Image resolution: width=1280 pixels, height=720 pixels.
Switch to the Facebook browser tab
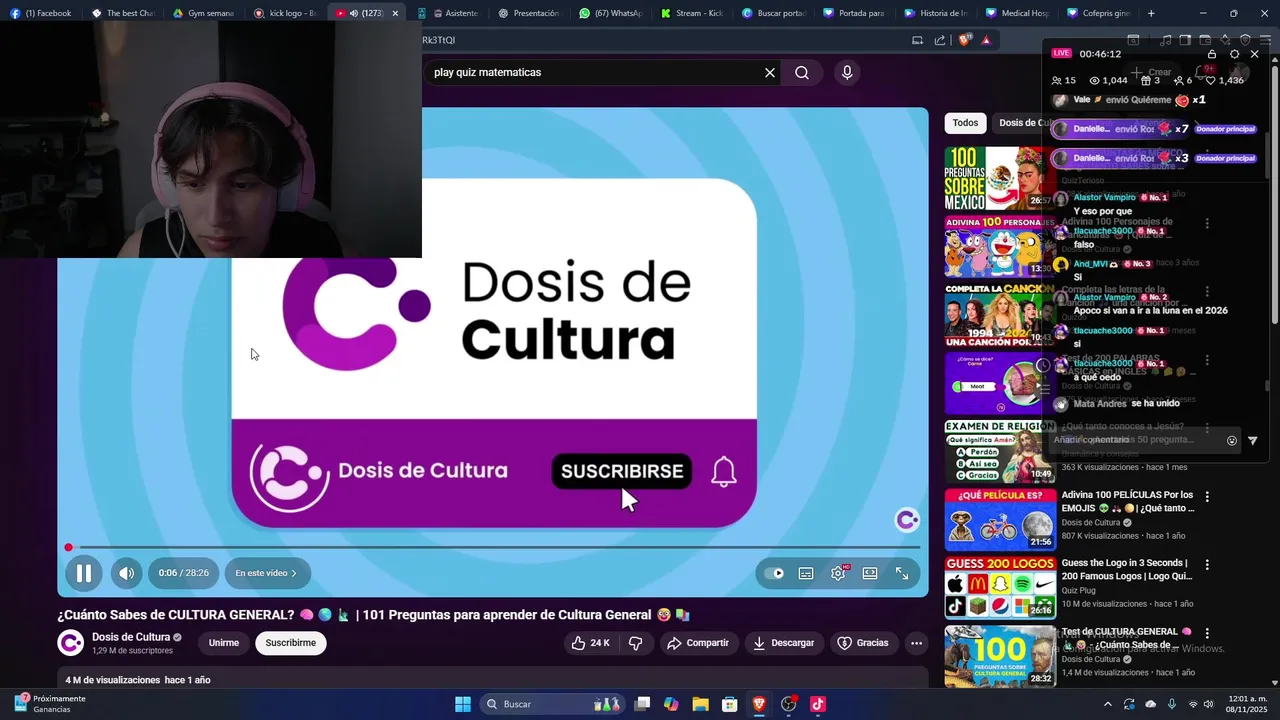pos(41,13)
